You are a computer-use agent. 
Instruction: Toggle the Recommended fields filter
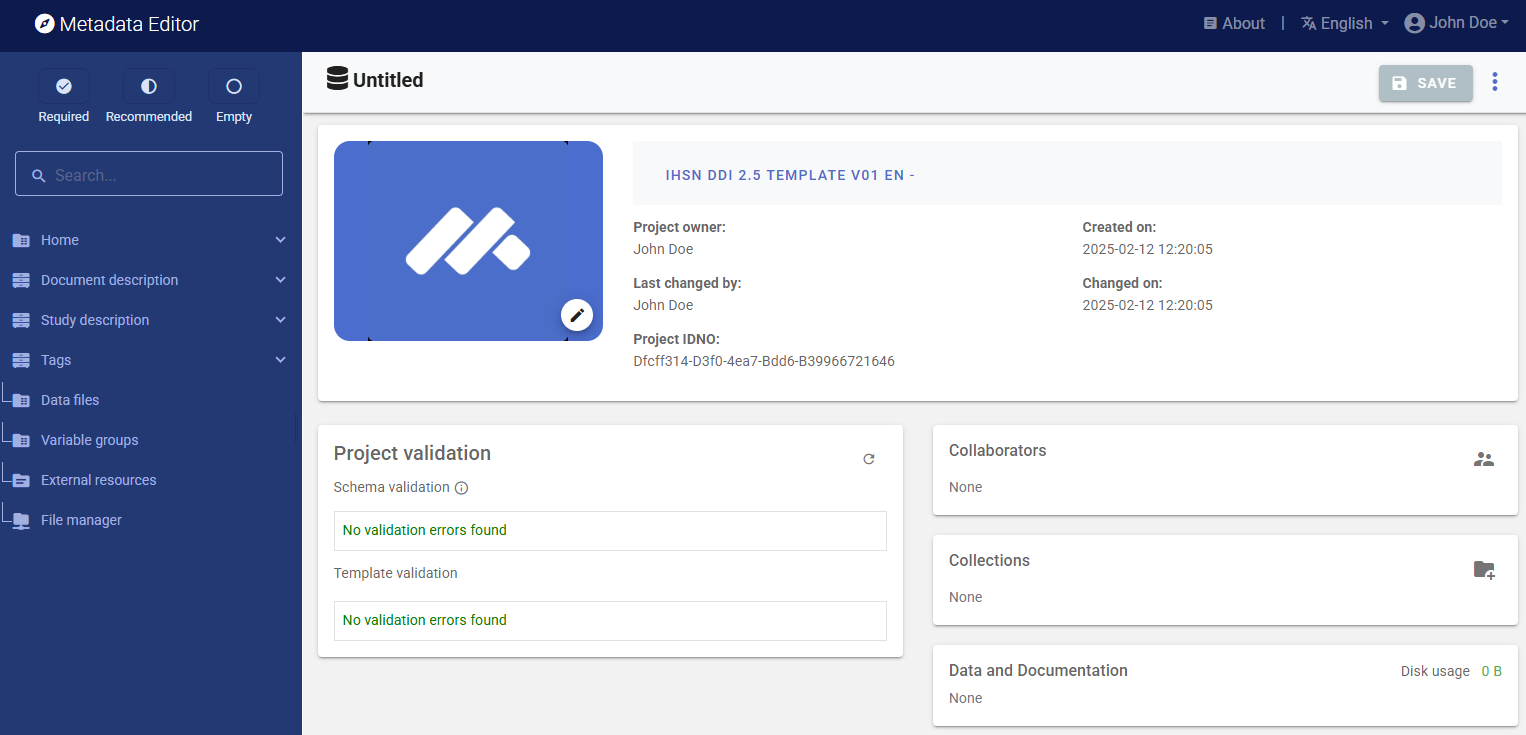coord(149,87)
